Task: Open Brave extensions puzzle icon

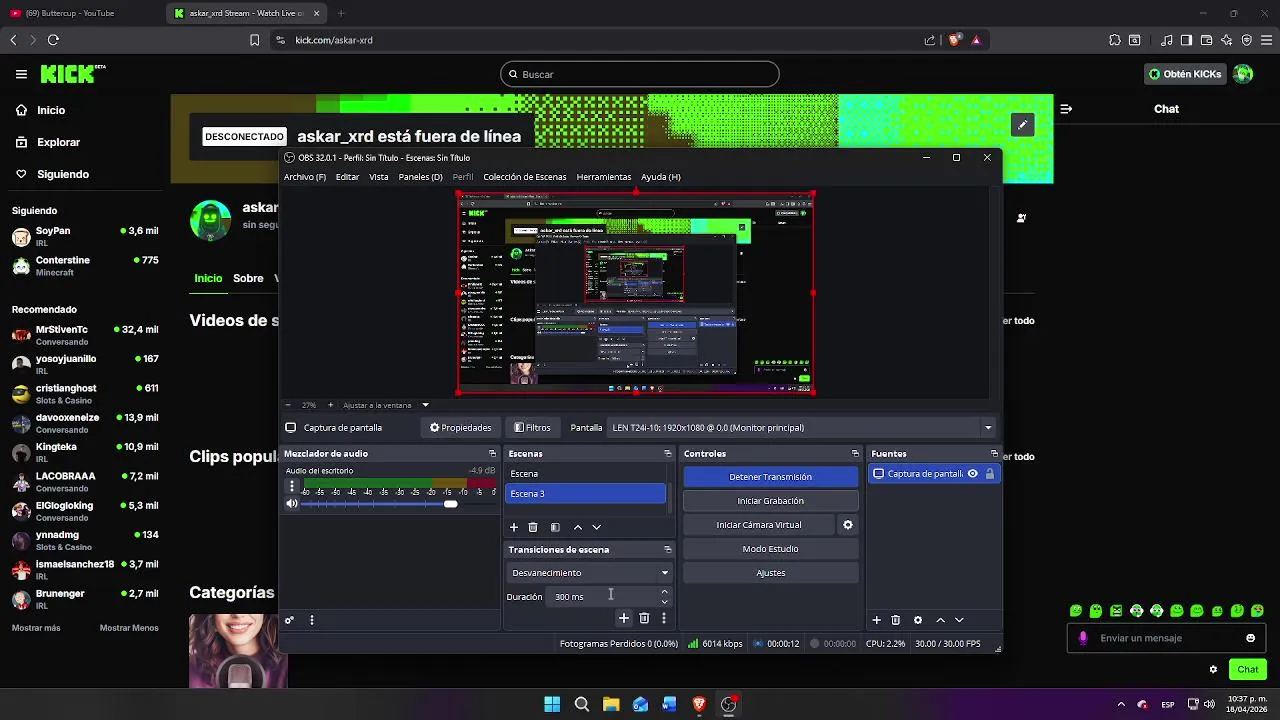Action: (1115, 40)
